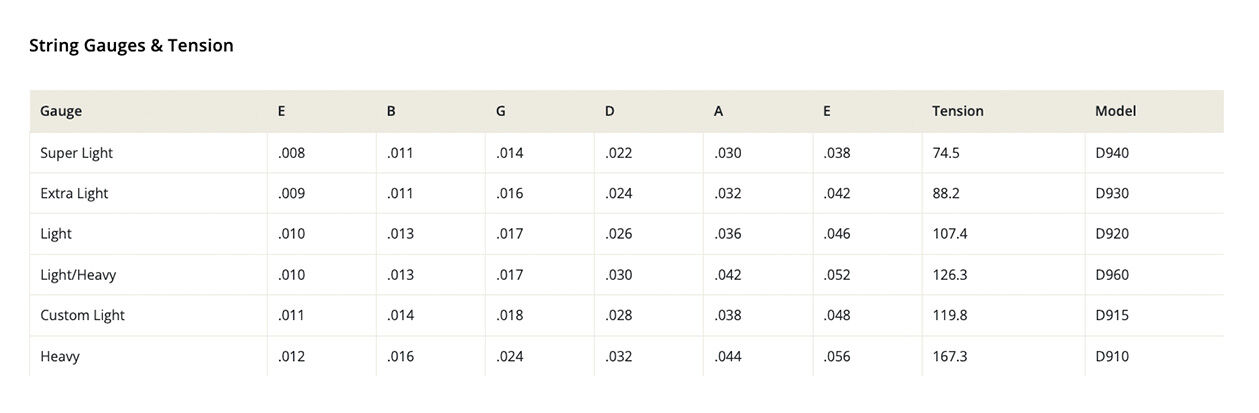Click the D string column header
The height and width of the screenshot is (413, 1259).
coord(609,111)
